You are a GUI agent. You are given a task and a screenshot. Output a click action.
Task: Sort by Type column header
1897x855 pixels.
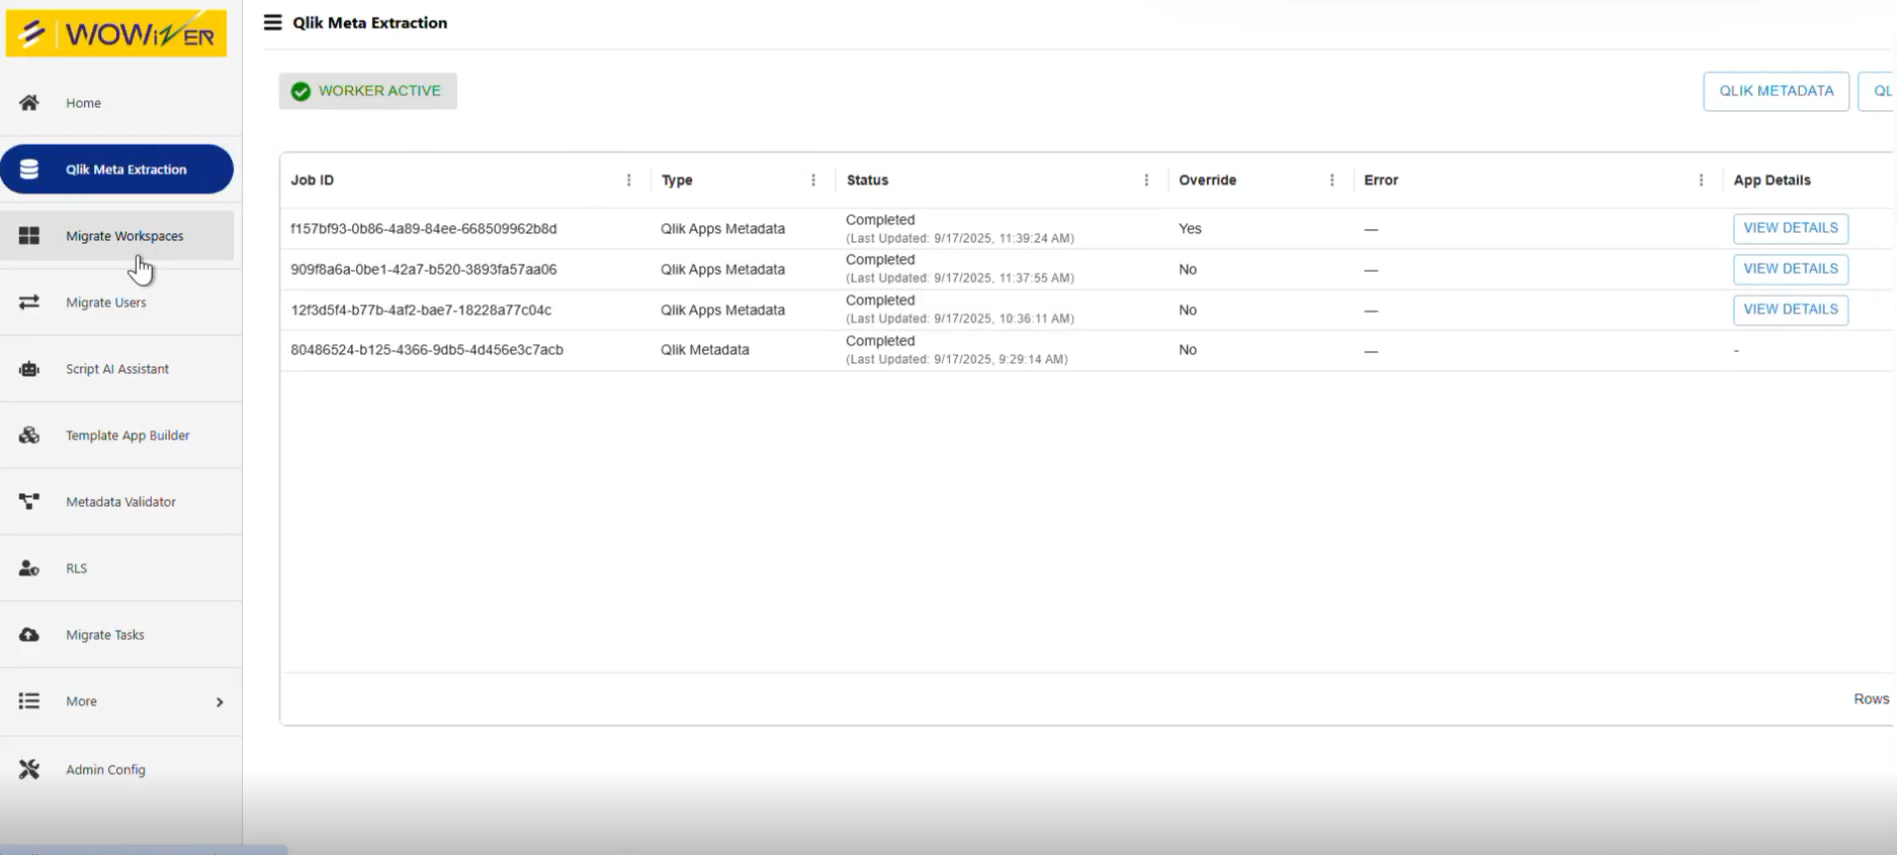[x=677, y=180]
